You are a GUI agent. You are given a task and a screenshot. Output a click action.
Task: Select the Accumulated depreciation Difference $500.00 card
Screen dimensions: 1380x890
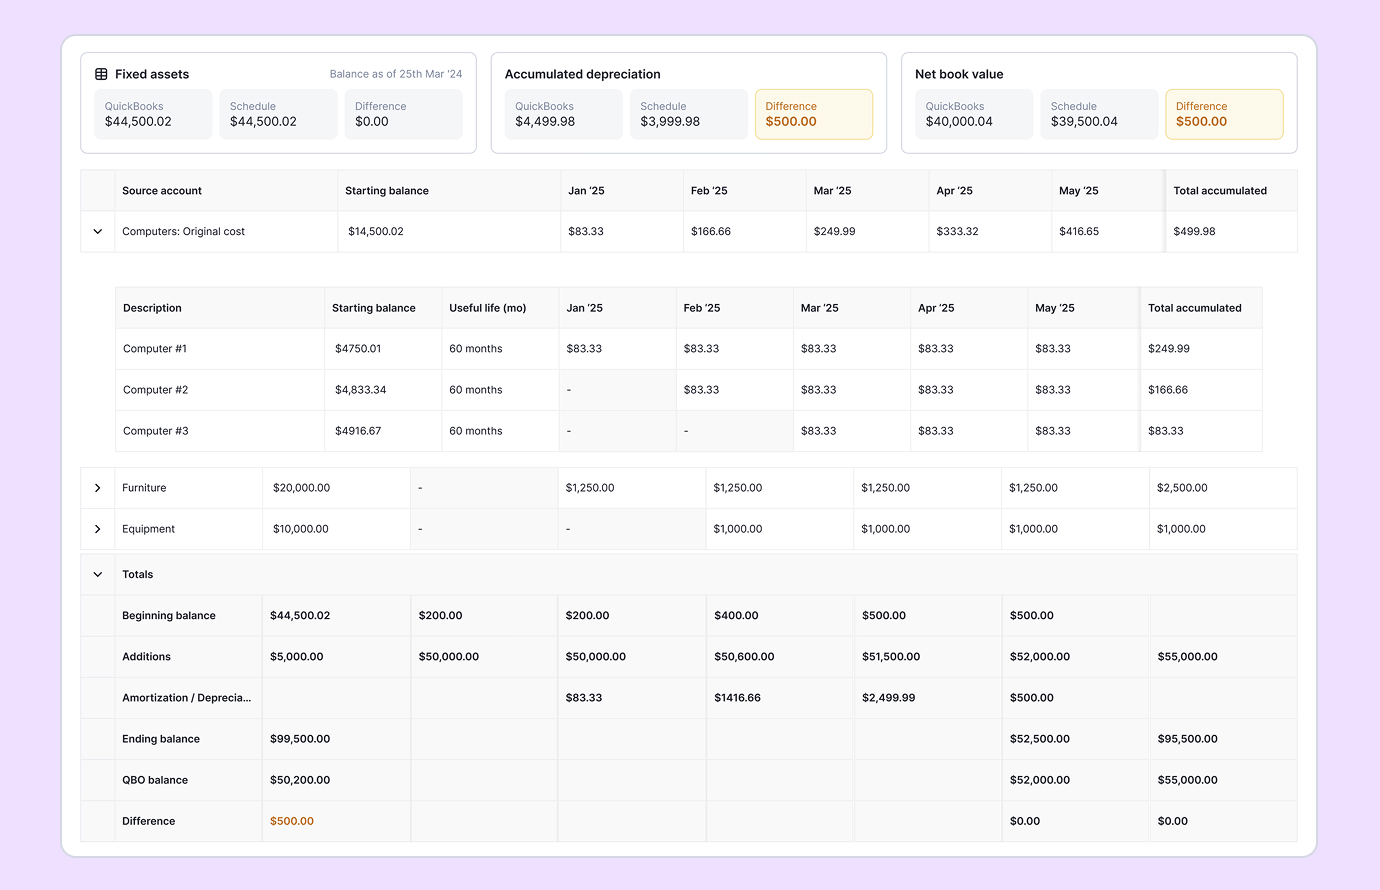813,114
